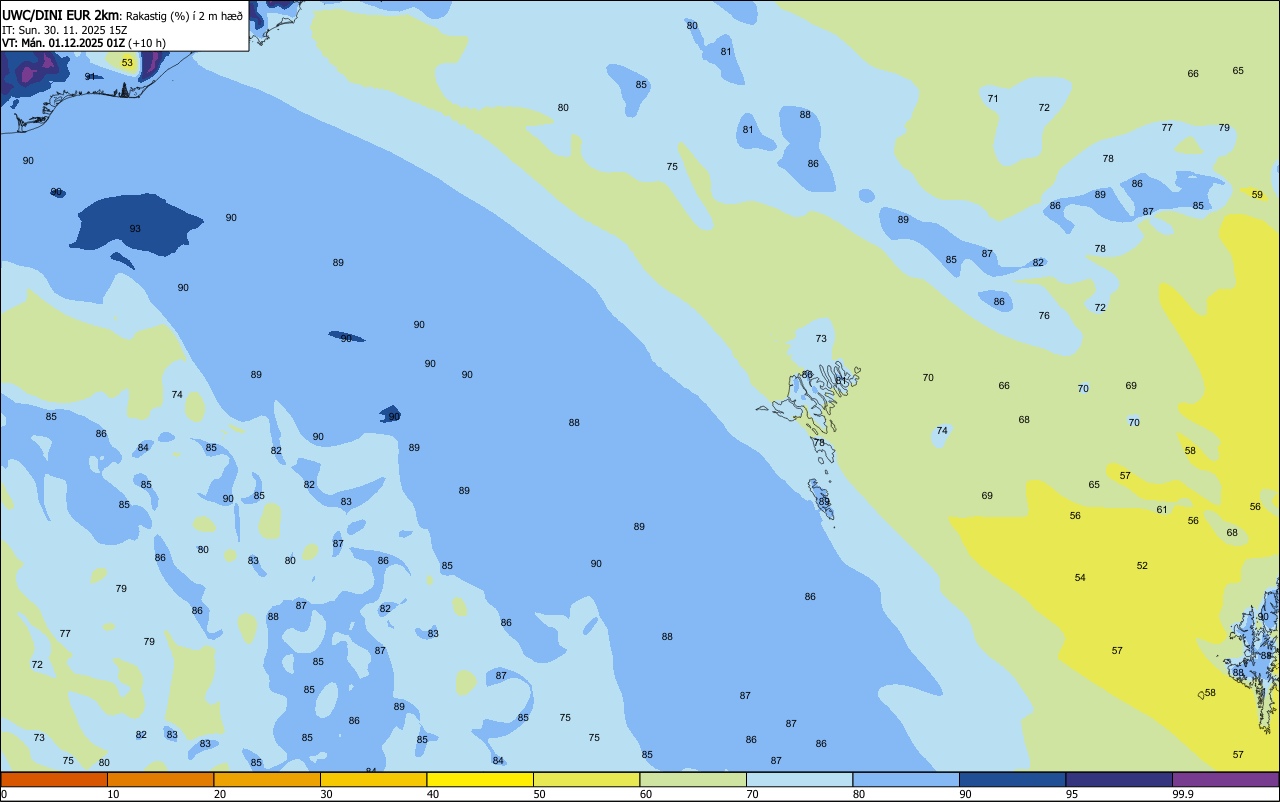Viewport: 1280px width, 802px height.
Task: Click the dark orange 0–10 legend swatch
Action: 54,779
